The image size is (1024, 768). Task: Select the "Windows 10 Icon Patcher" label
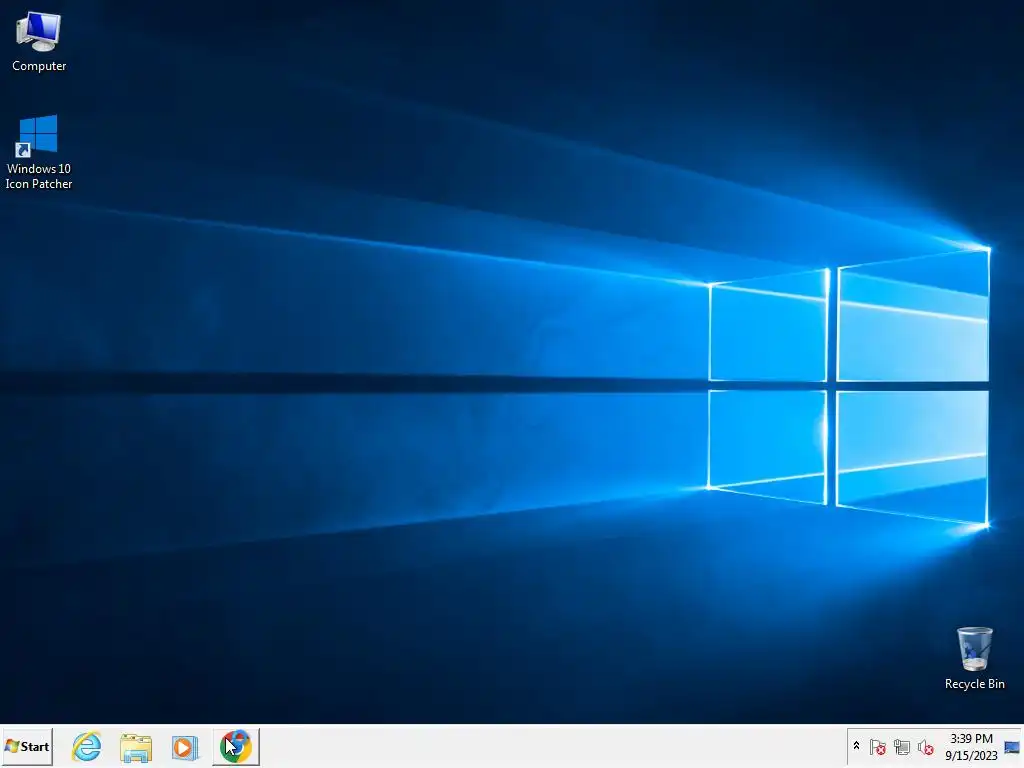coord(39,176)
